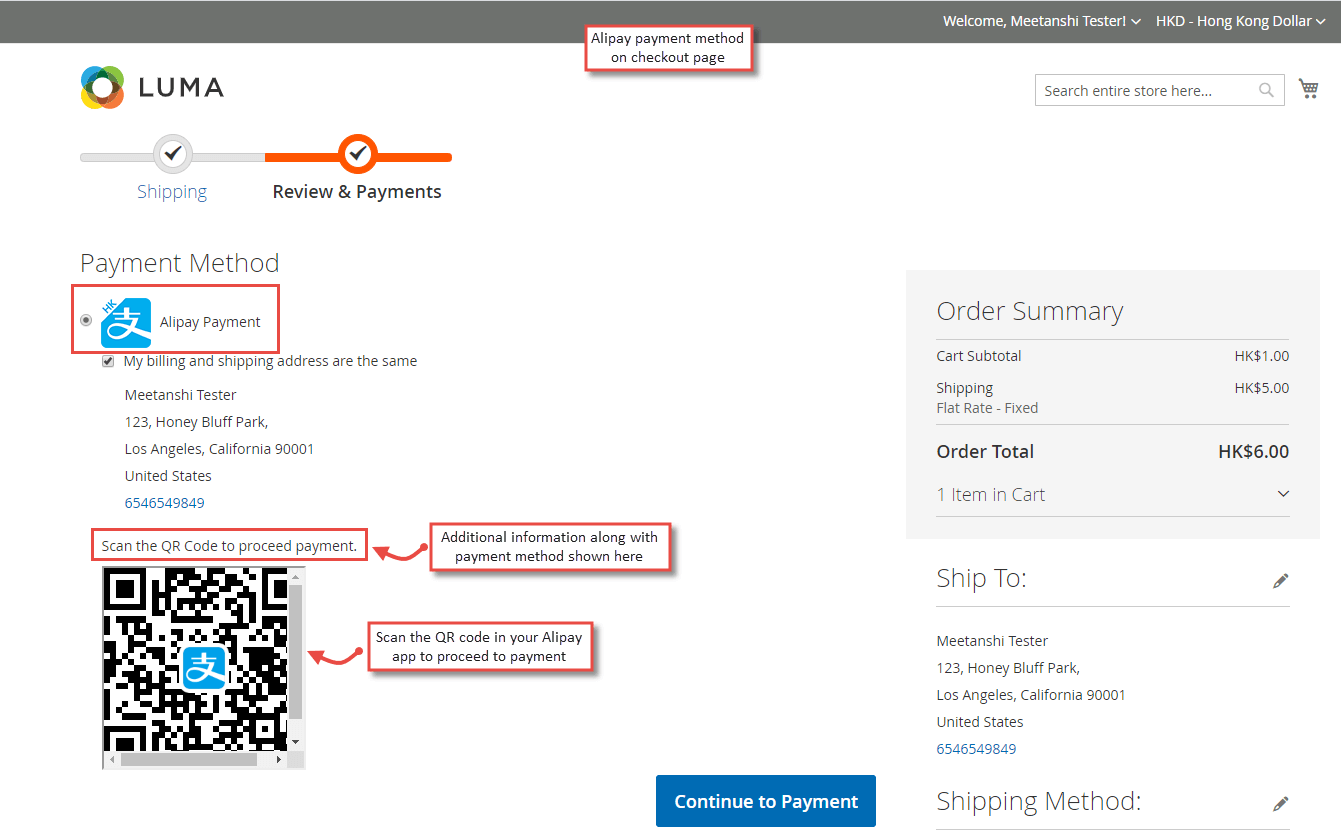Select the Alipay Payment radio button
This screenshot has width=1341, height=839.
click(x=87, y=319)
